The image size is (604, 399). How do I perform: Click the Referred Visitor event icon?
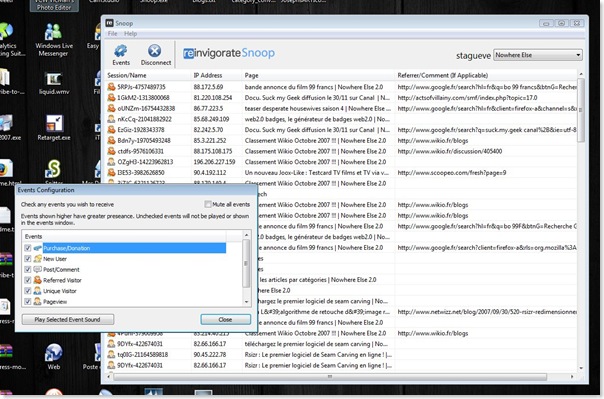[x=37, y=280]
